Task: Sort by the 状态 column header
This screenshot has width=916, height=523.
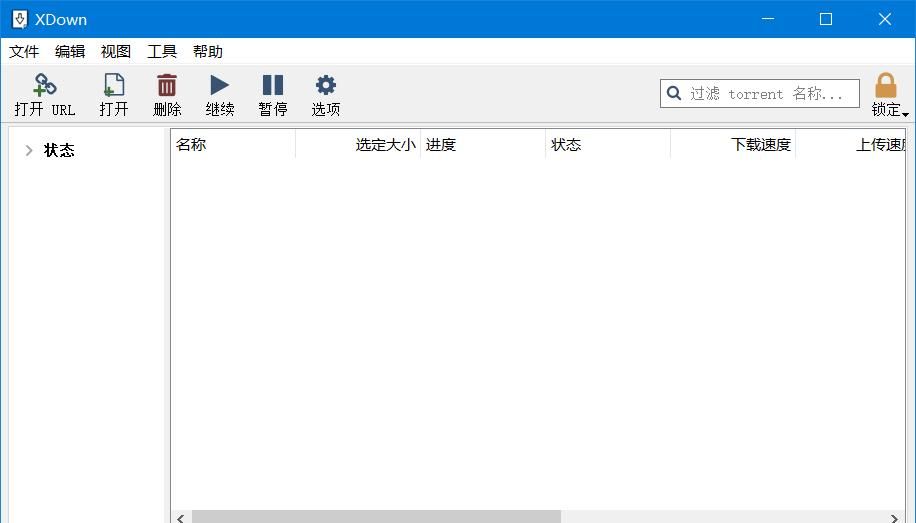Action: [608, 144]
